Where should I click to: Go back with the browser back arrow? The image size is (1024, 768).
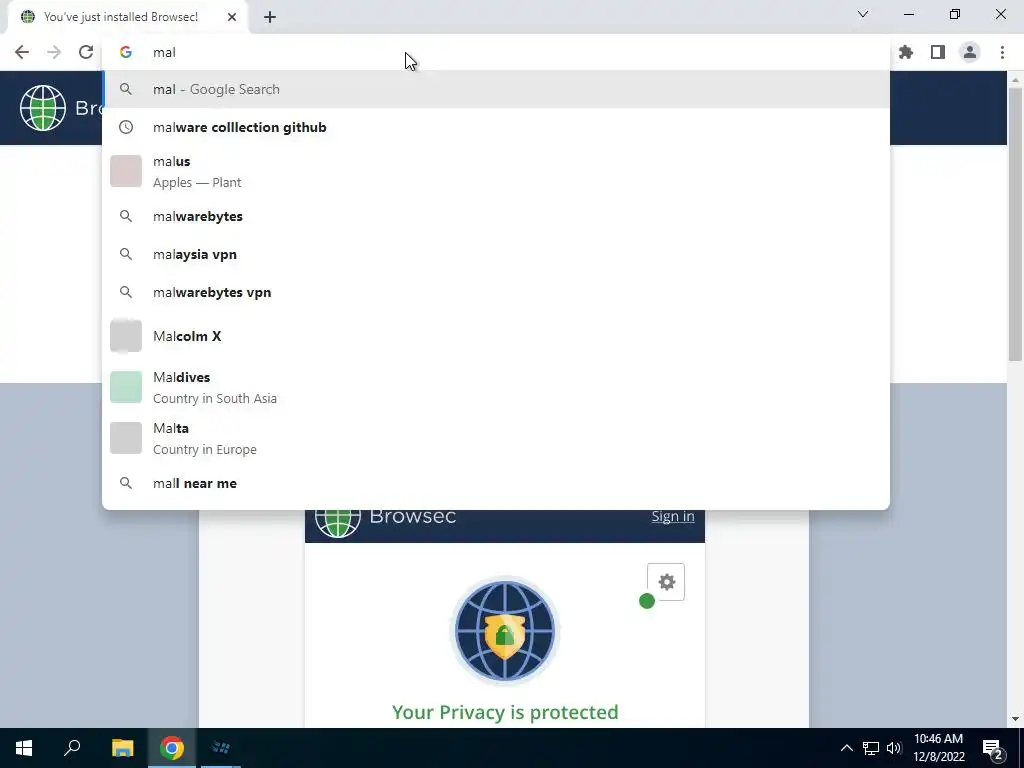(22, 52)
